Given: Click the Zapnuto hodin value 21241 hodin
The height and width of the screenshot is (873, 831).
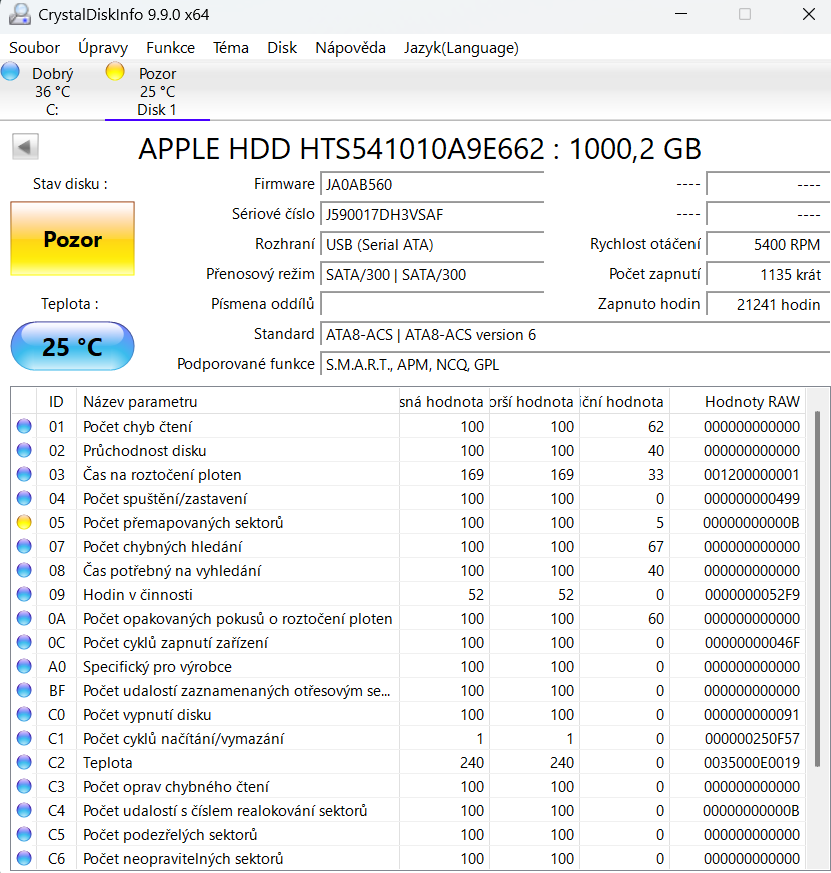Looking at the screenshot, I should [768, 305].
